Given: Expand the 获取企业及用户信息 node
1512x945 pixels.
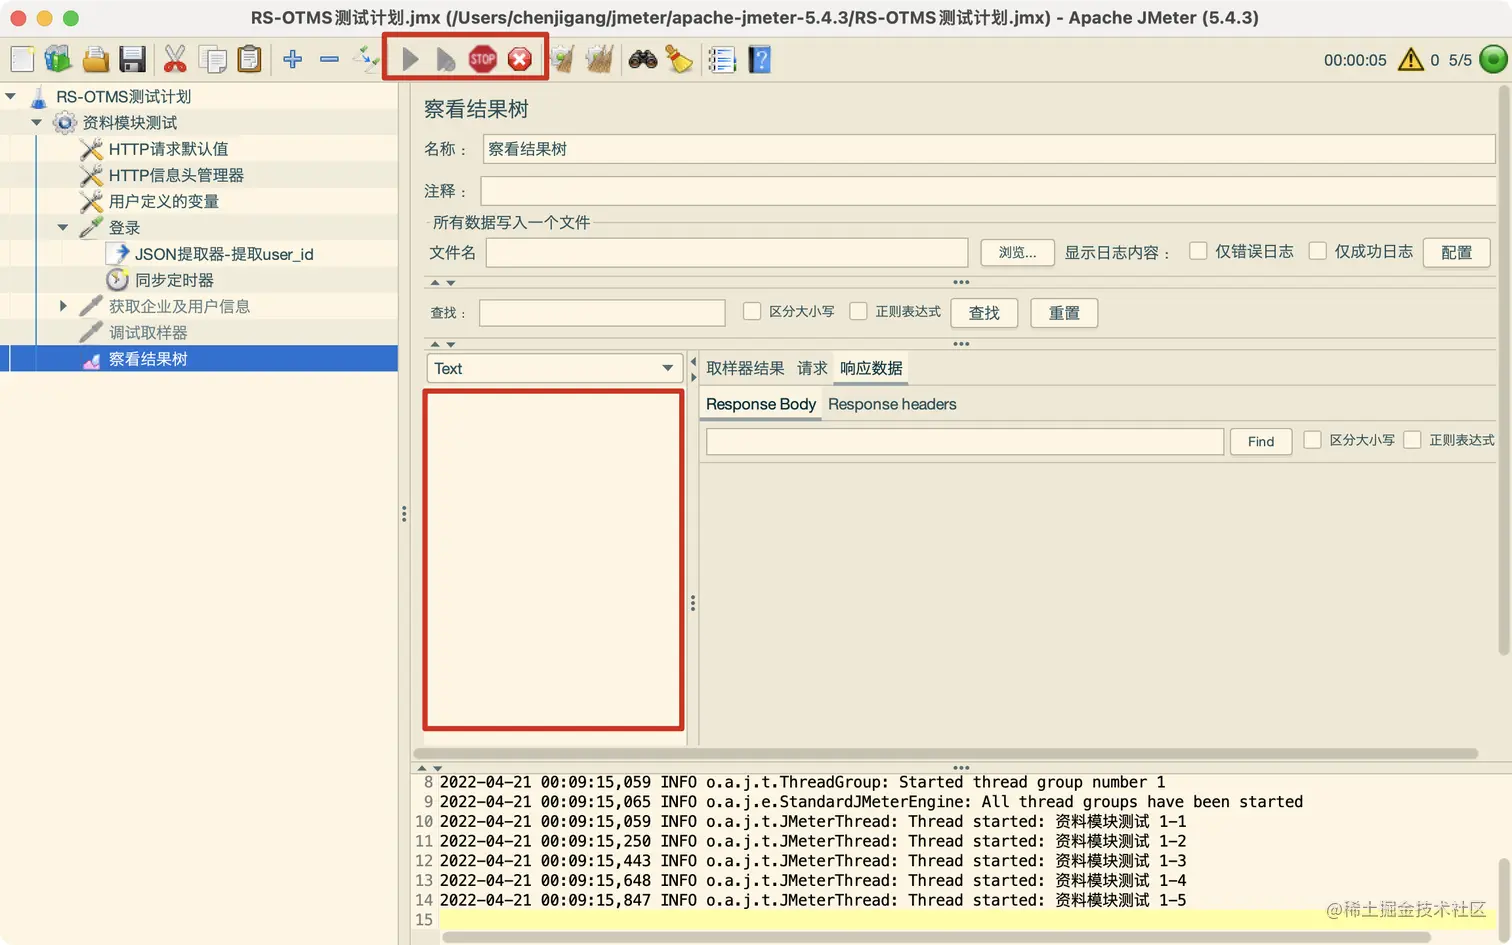Looking at the screenshot, I should (63, 306).
